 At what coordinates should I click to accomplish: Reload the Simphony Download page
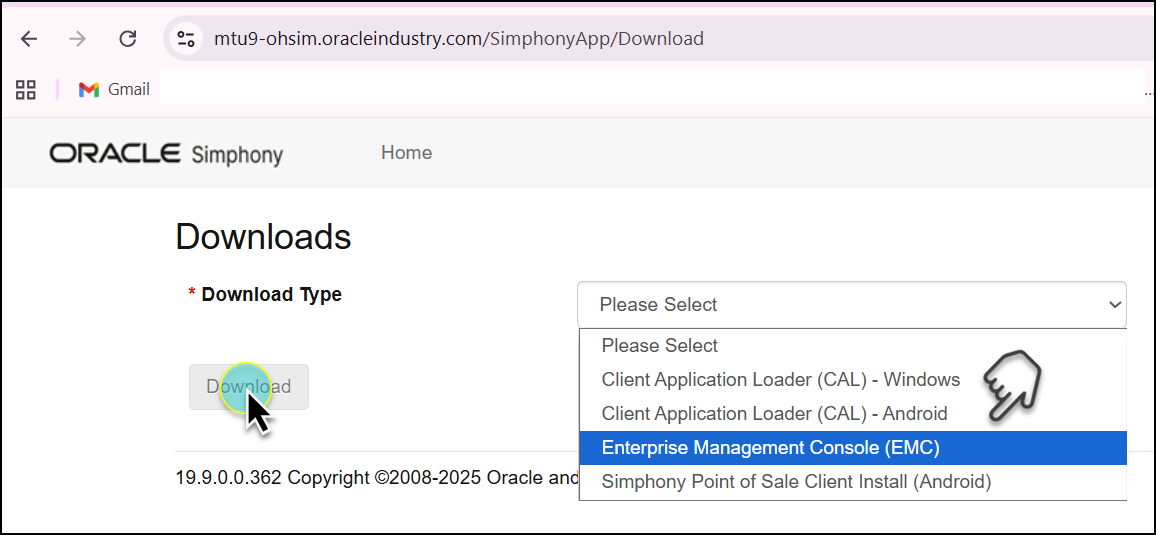point(127,39)
